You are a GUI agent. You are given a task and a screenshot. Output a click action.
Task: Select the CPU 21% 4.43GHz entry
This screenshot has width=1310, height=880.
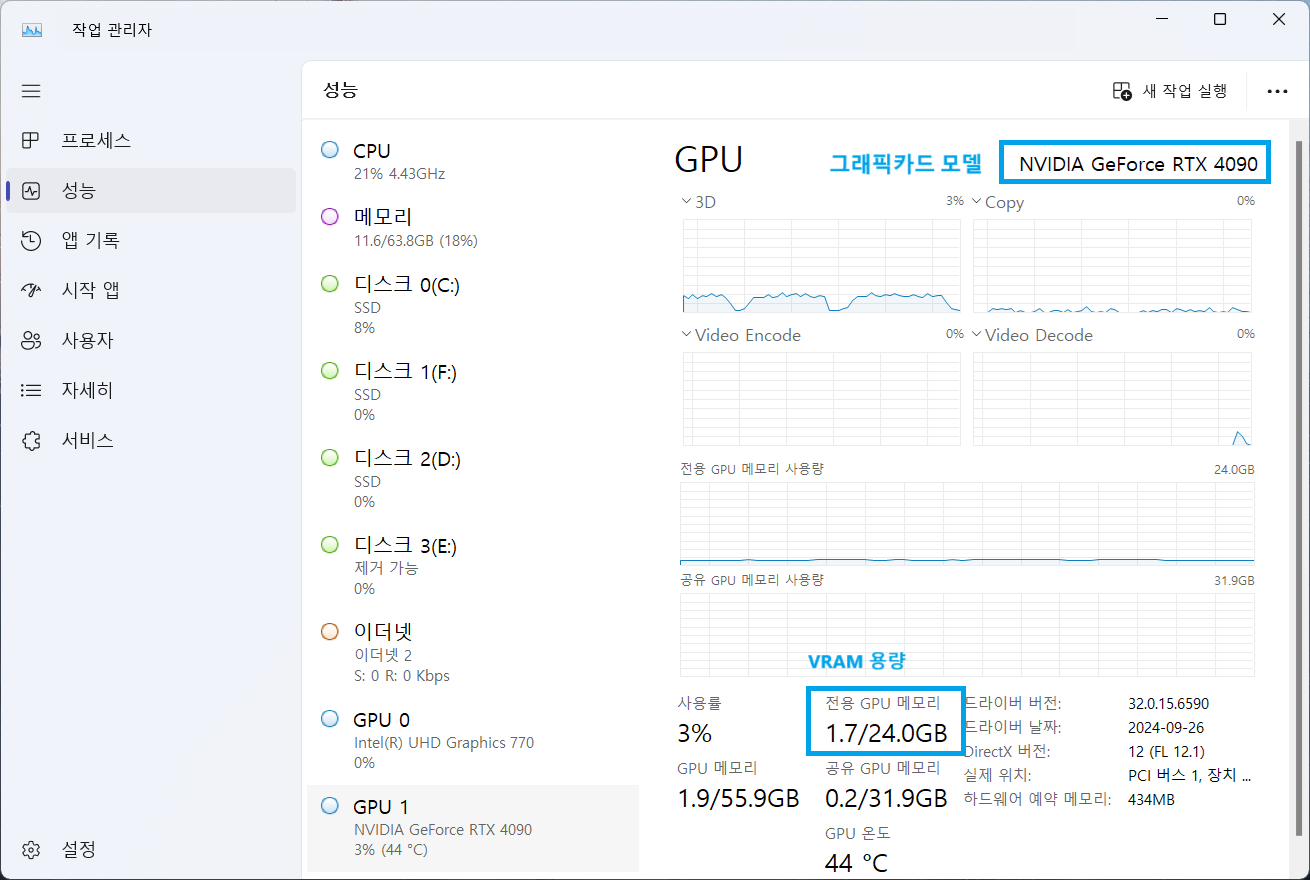point(473,161)
